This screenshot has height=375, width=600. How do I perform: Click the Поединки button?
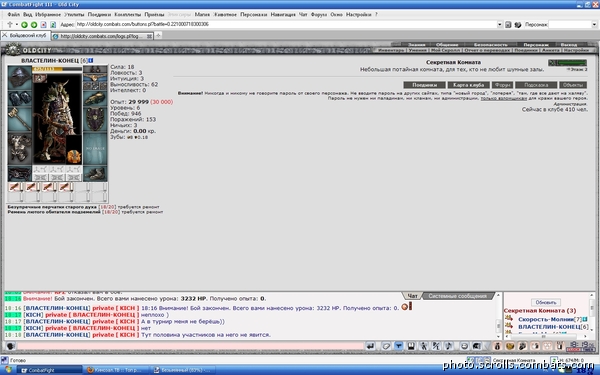click(424, 85)
